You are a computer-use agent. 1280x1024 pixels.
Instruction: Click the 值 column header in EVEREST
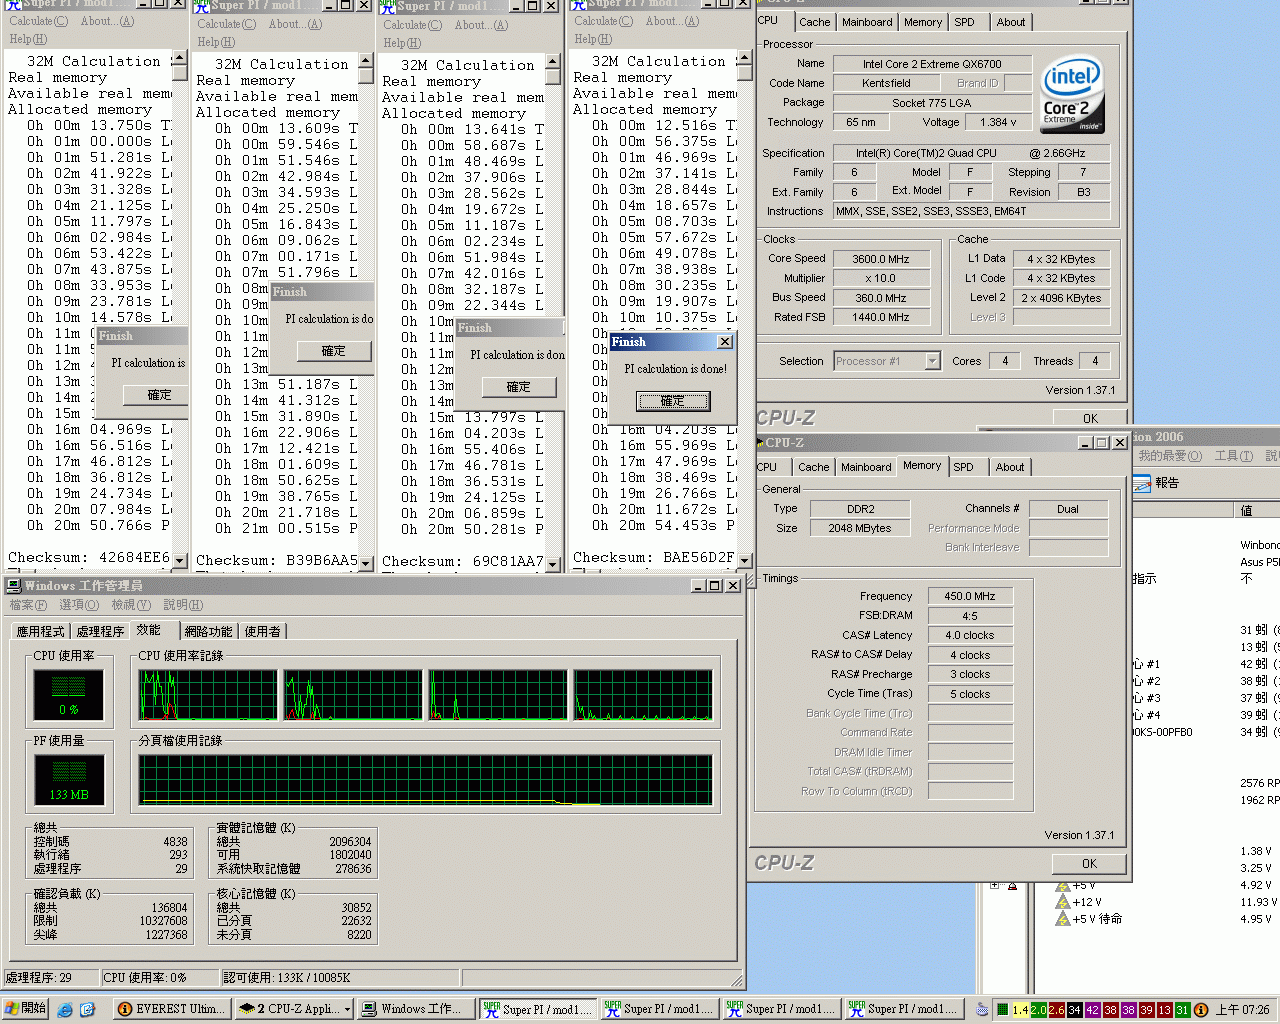1258,510
